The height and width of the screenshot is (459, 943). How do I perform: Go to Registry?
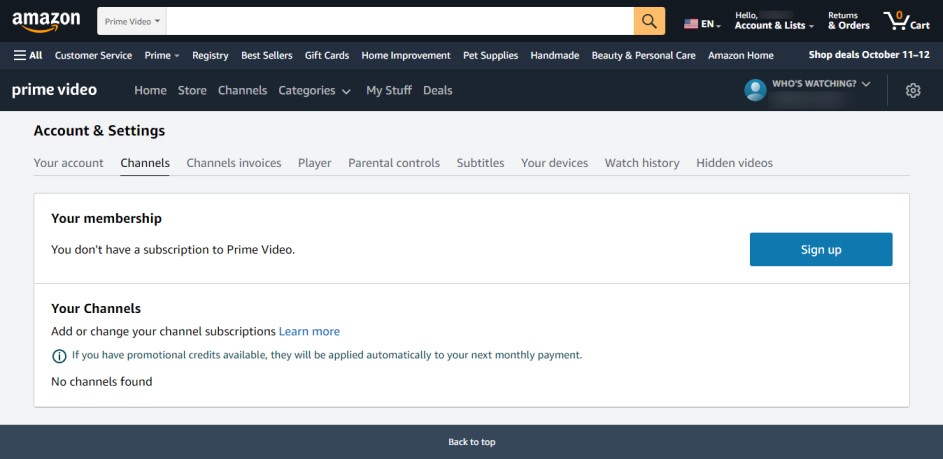pos(210,55)
